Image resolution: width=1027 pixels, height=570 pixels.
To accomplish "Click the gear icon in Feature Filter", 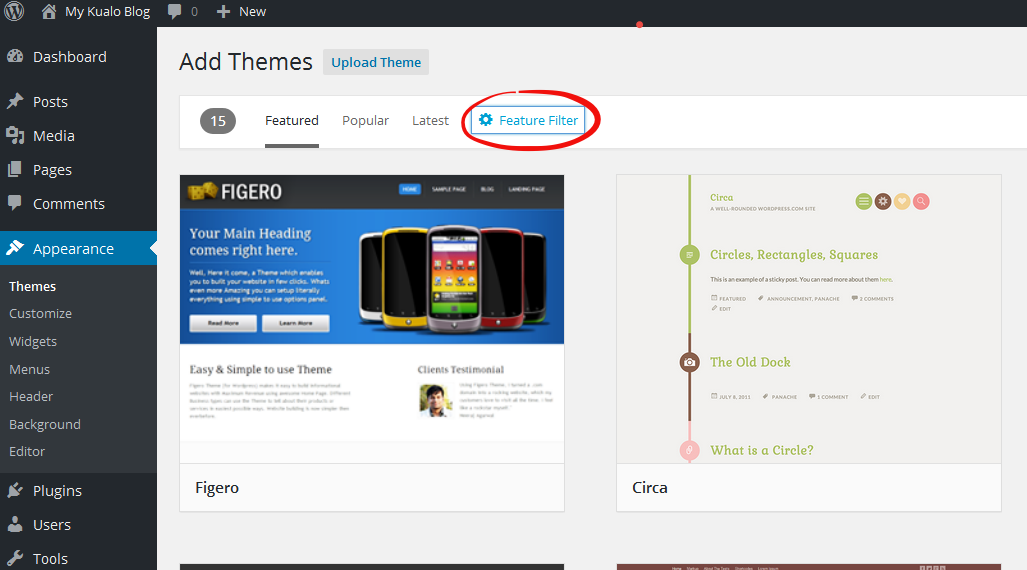I will tap(485, 120).
